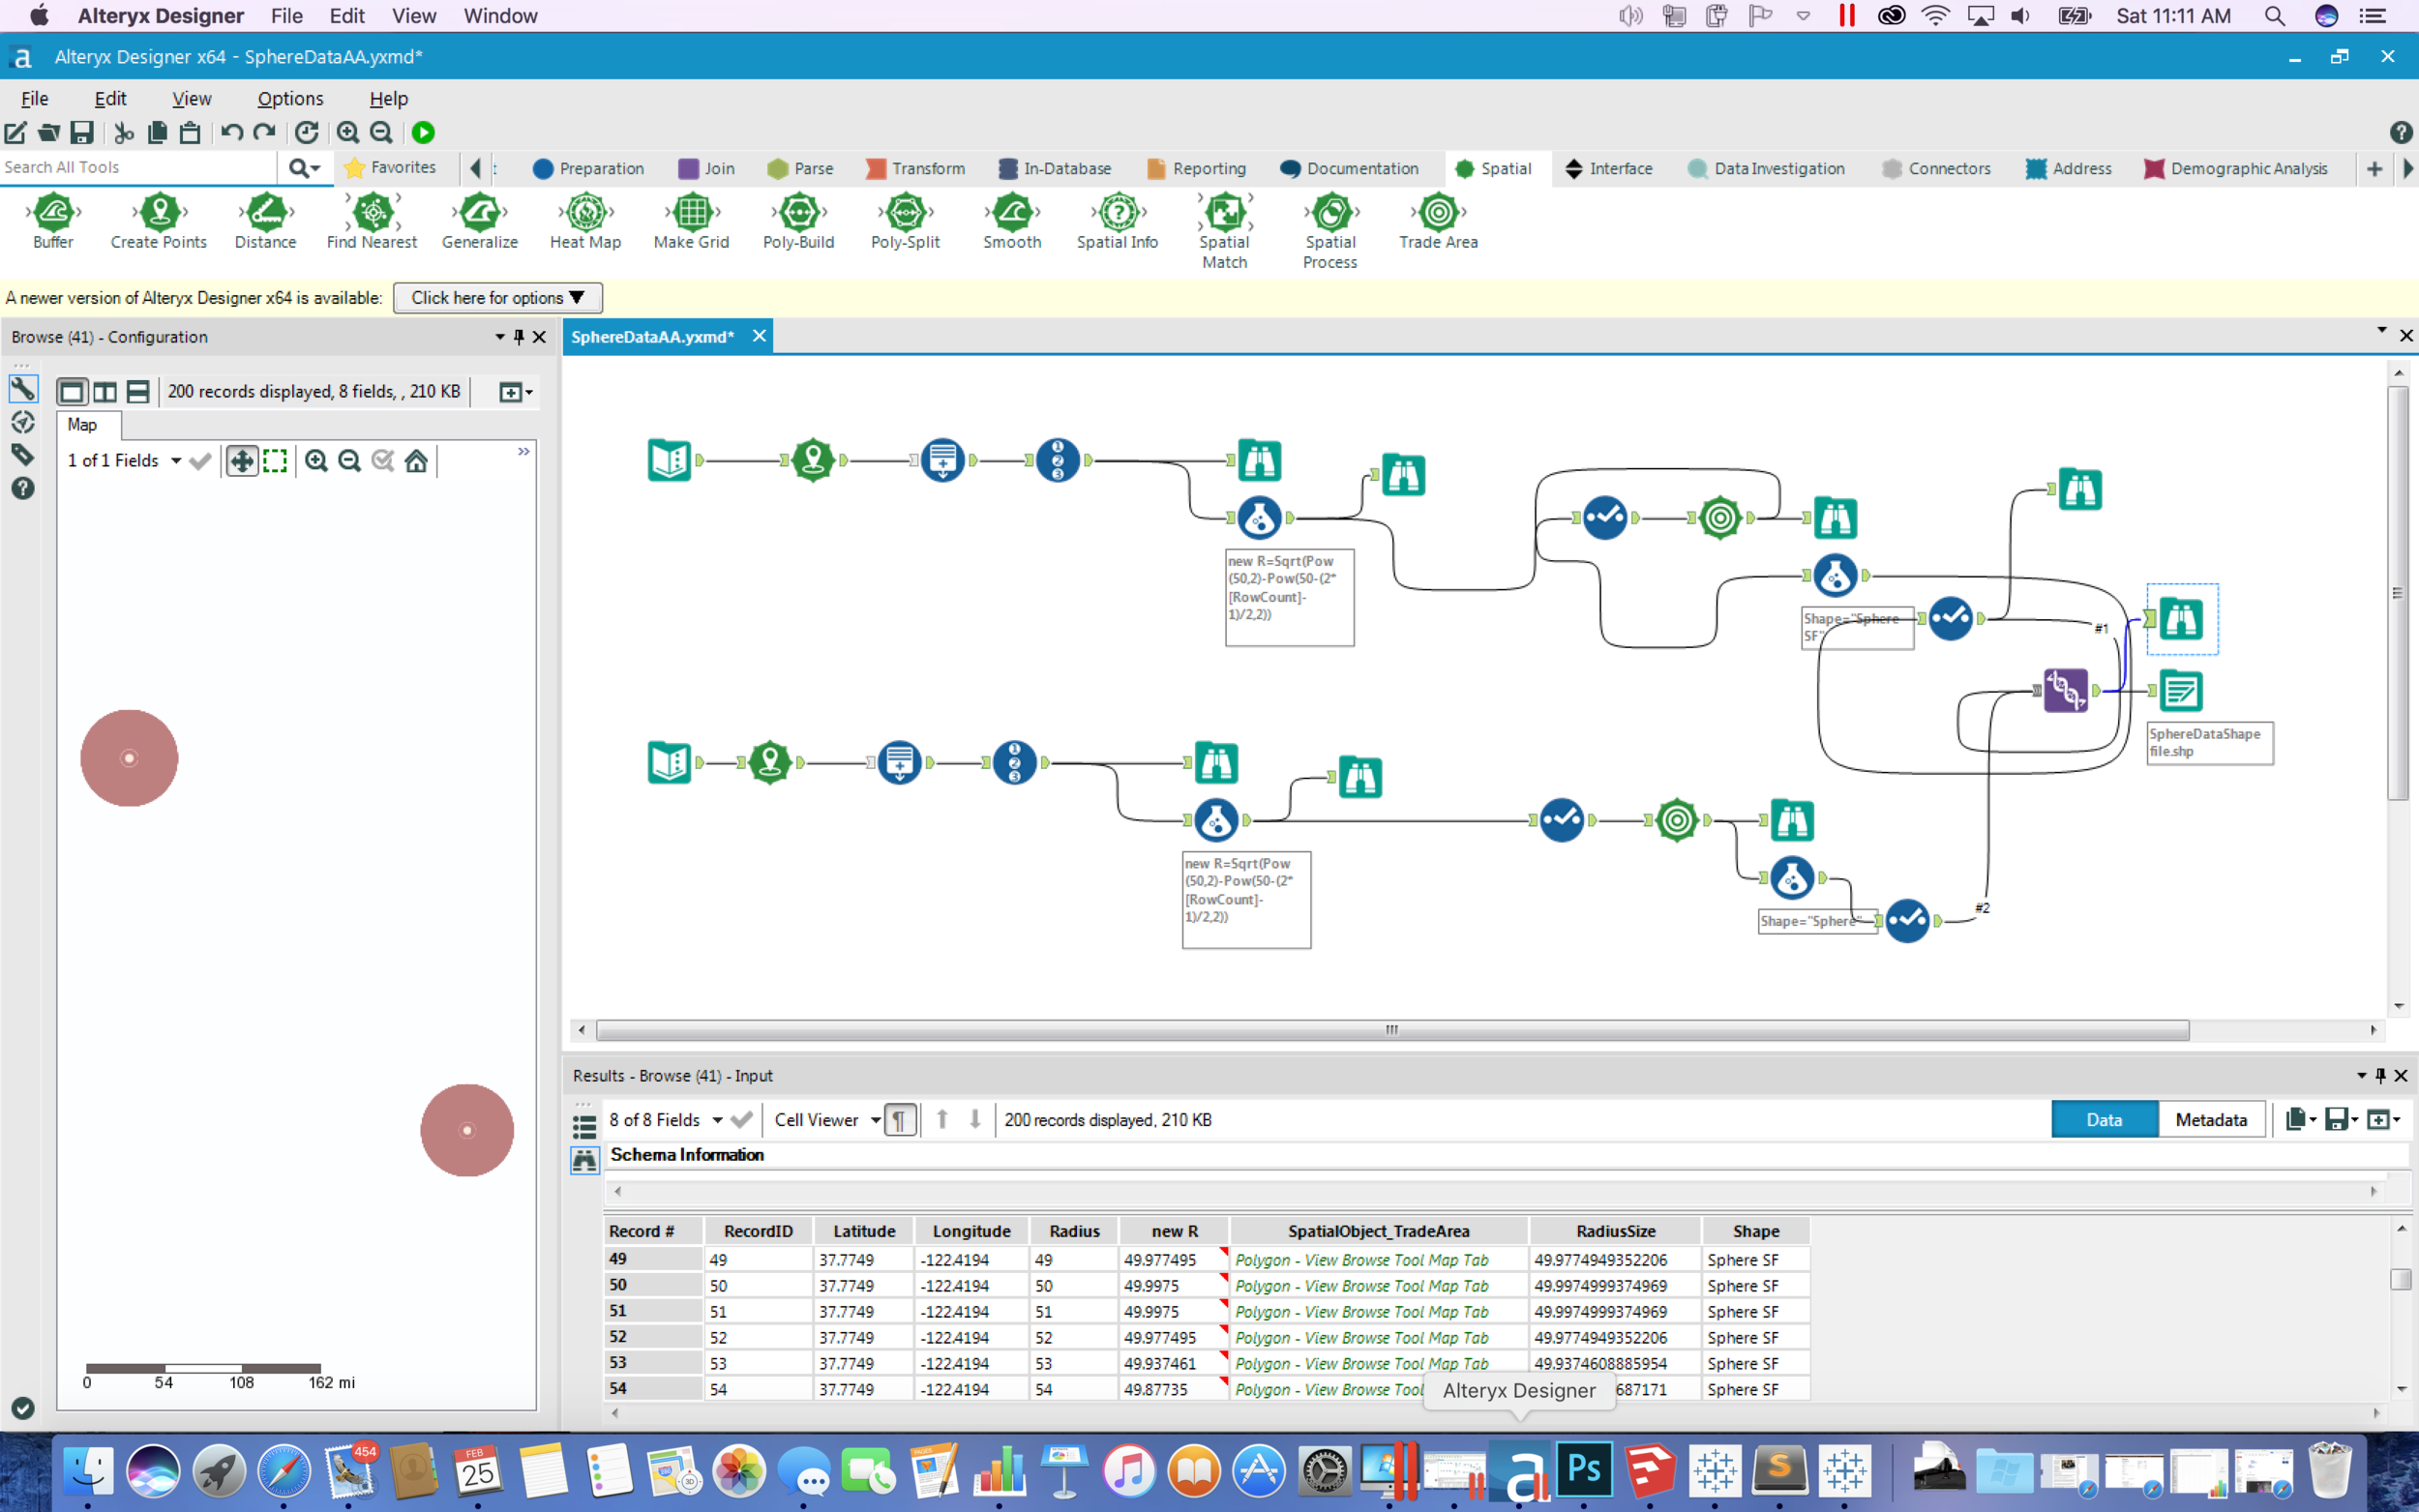
Task: Undo the last action in toolbar
Action: click(x=232, y=132)
